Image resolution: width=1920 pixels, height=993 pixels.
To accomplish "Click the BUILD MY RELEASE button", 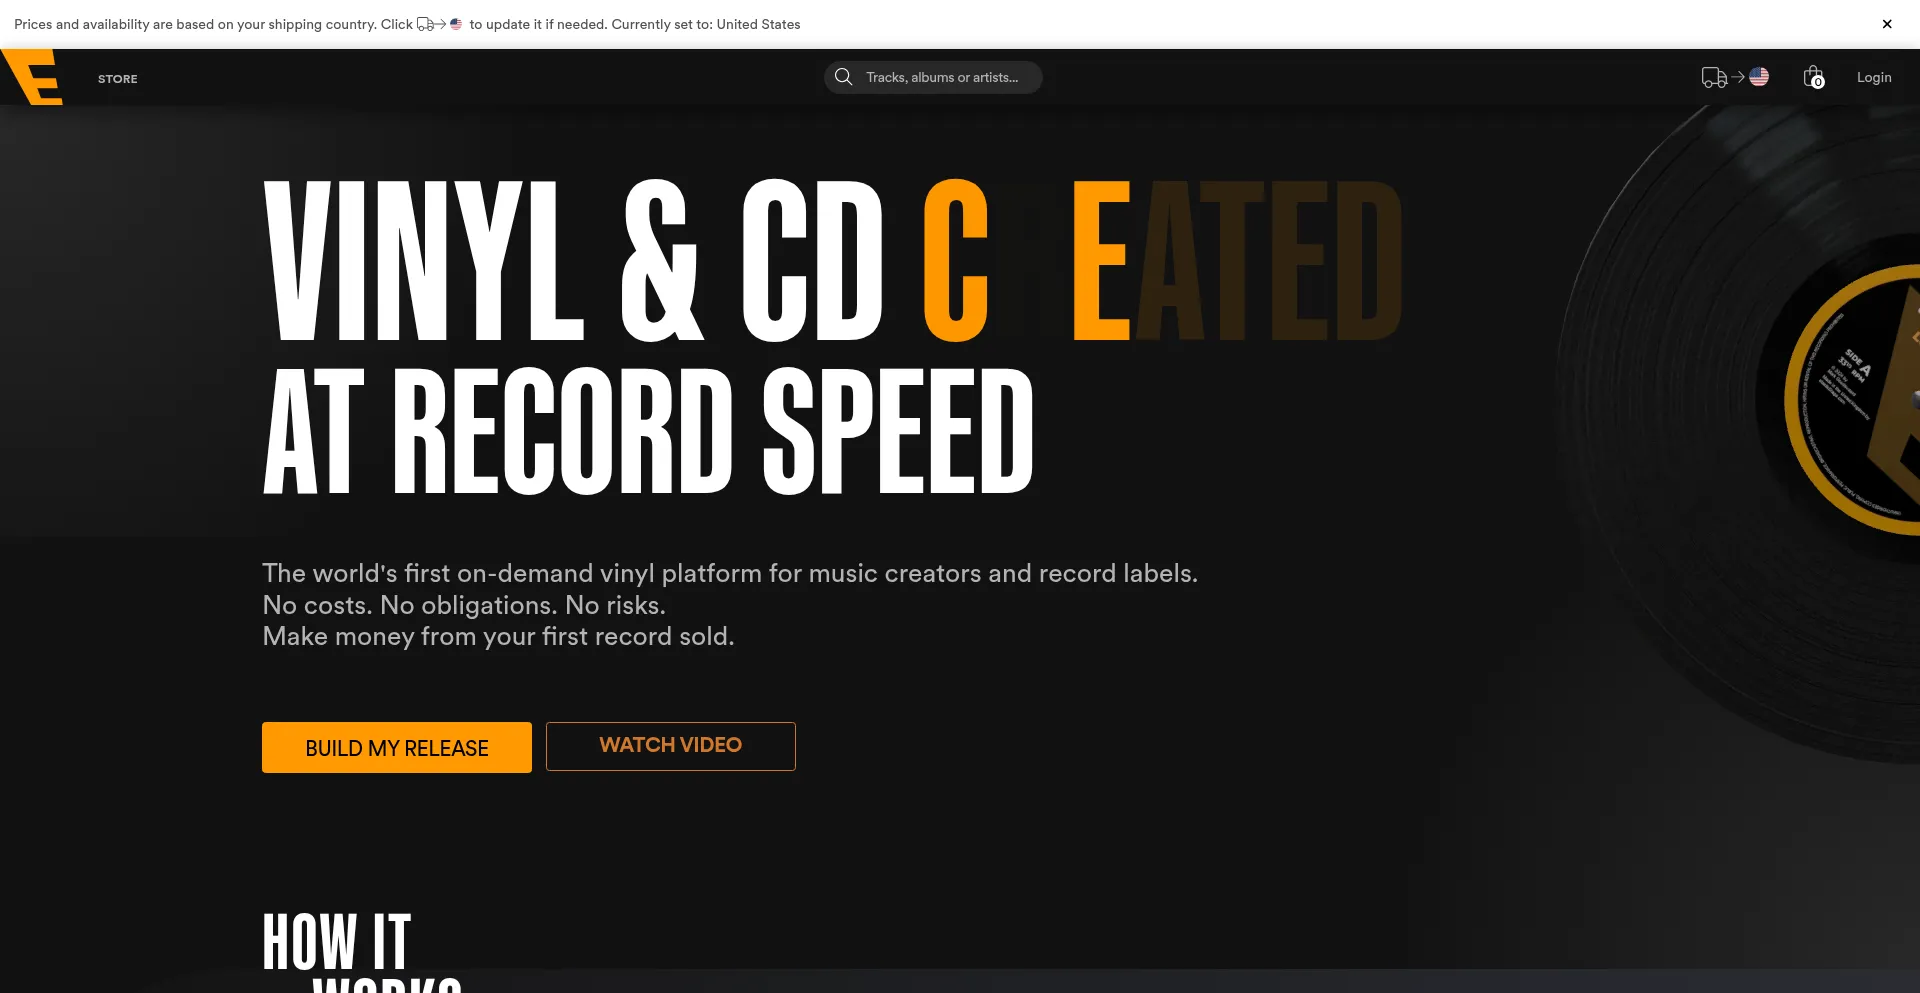I will point(397,747).
